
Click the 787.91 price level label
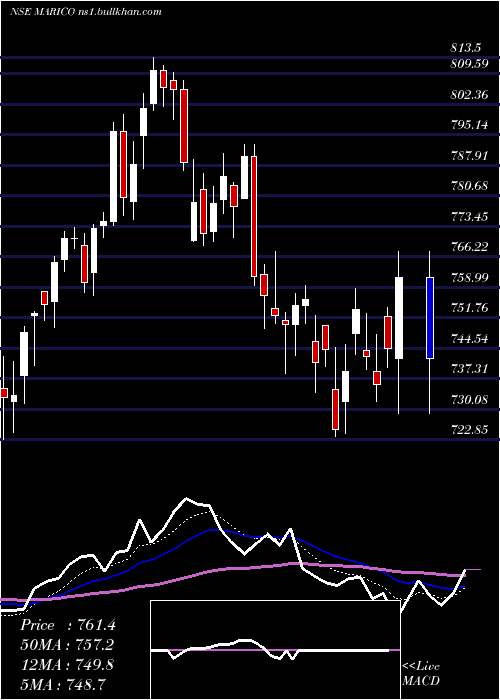pos(469,156)
